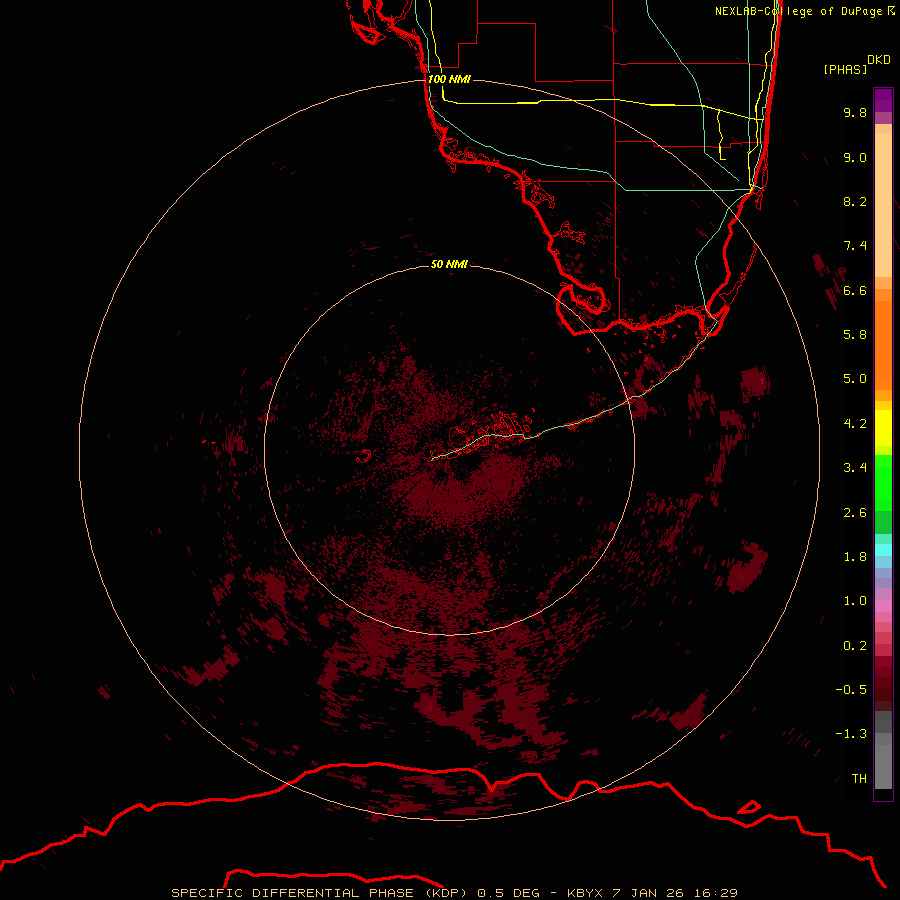The image size is (900, 900).
Task: Click the KBYX radar site identifier in caption
Action: 585,893
